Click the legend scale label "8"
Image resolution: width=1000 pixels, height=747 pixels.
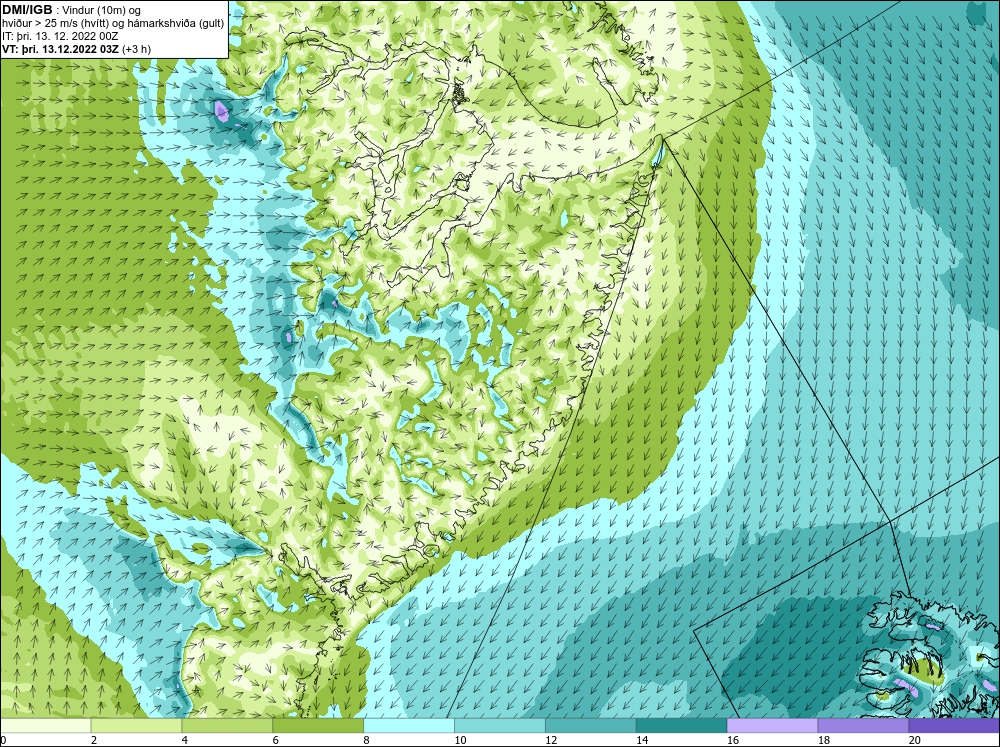click(367, 740)
